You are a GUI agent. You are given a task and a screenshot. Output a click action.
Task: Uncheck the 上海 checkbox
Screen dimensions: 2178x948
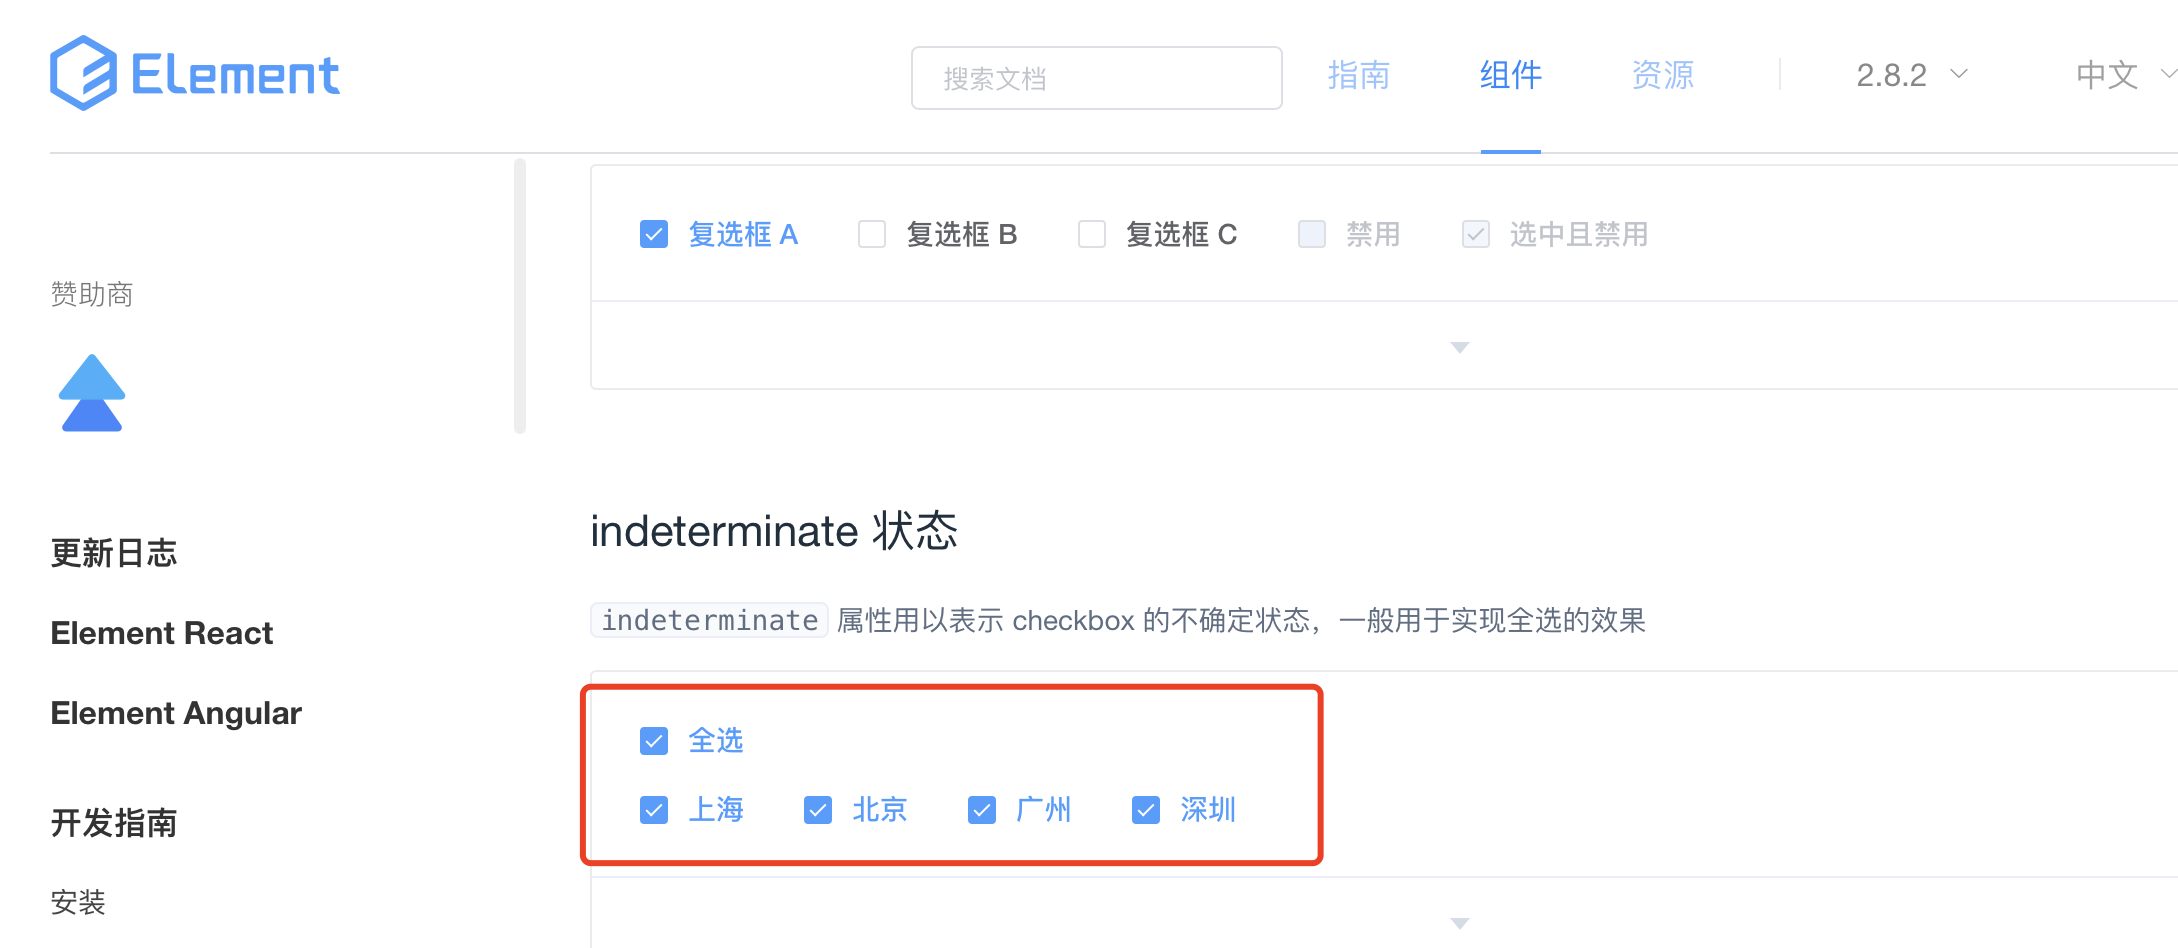tap(654, 810)
